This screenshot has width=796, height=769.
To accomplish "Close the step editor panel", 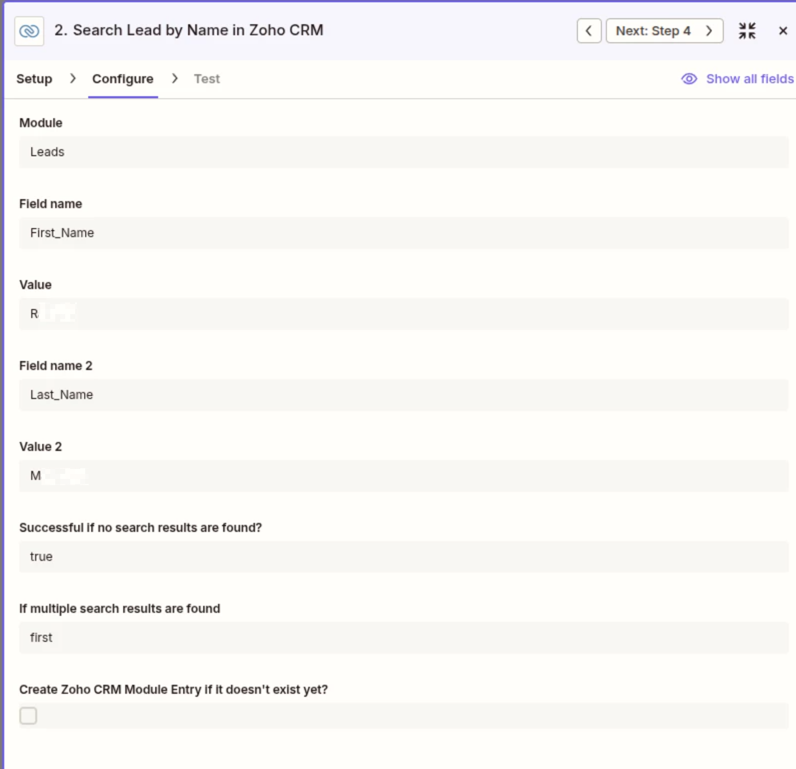I will [783, 31].
